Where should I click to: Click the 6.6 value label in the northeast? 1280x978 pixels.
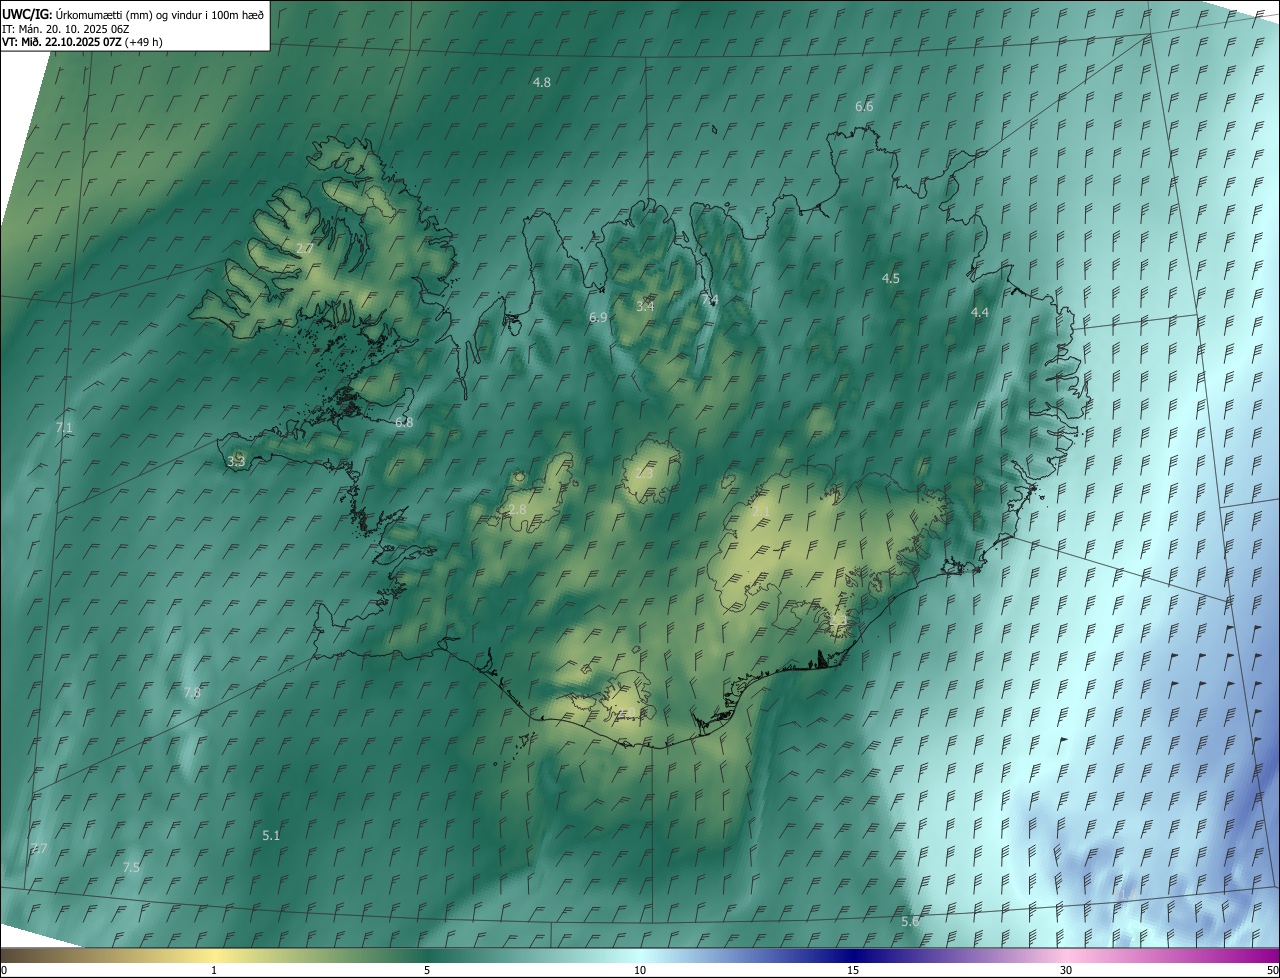pyautogui.click(x=864, y=106)
